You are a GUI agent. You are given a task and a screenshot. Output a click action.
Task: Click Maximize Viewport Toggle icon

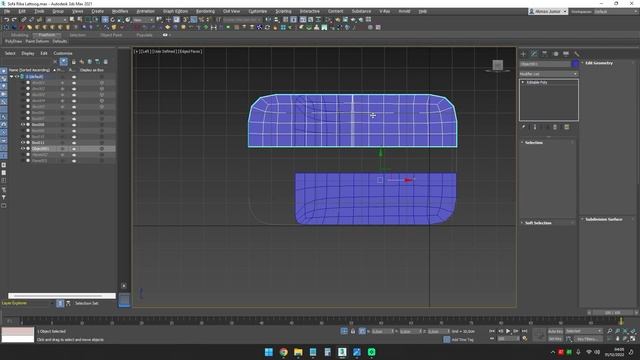click(x=633, y=339)
